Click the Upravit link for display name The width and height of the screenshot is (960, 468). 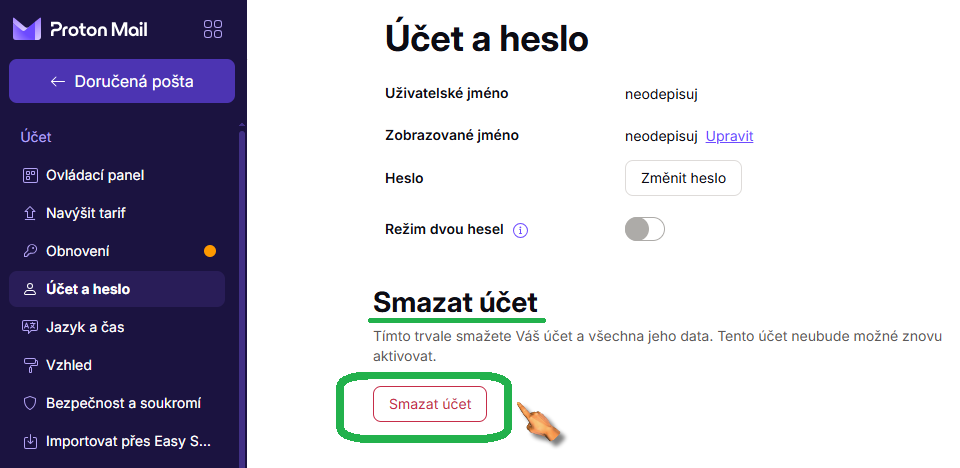tap(729, 136)
